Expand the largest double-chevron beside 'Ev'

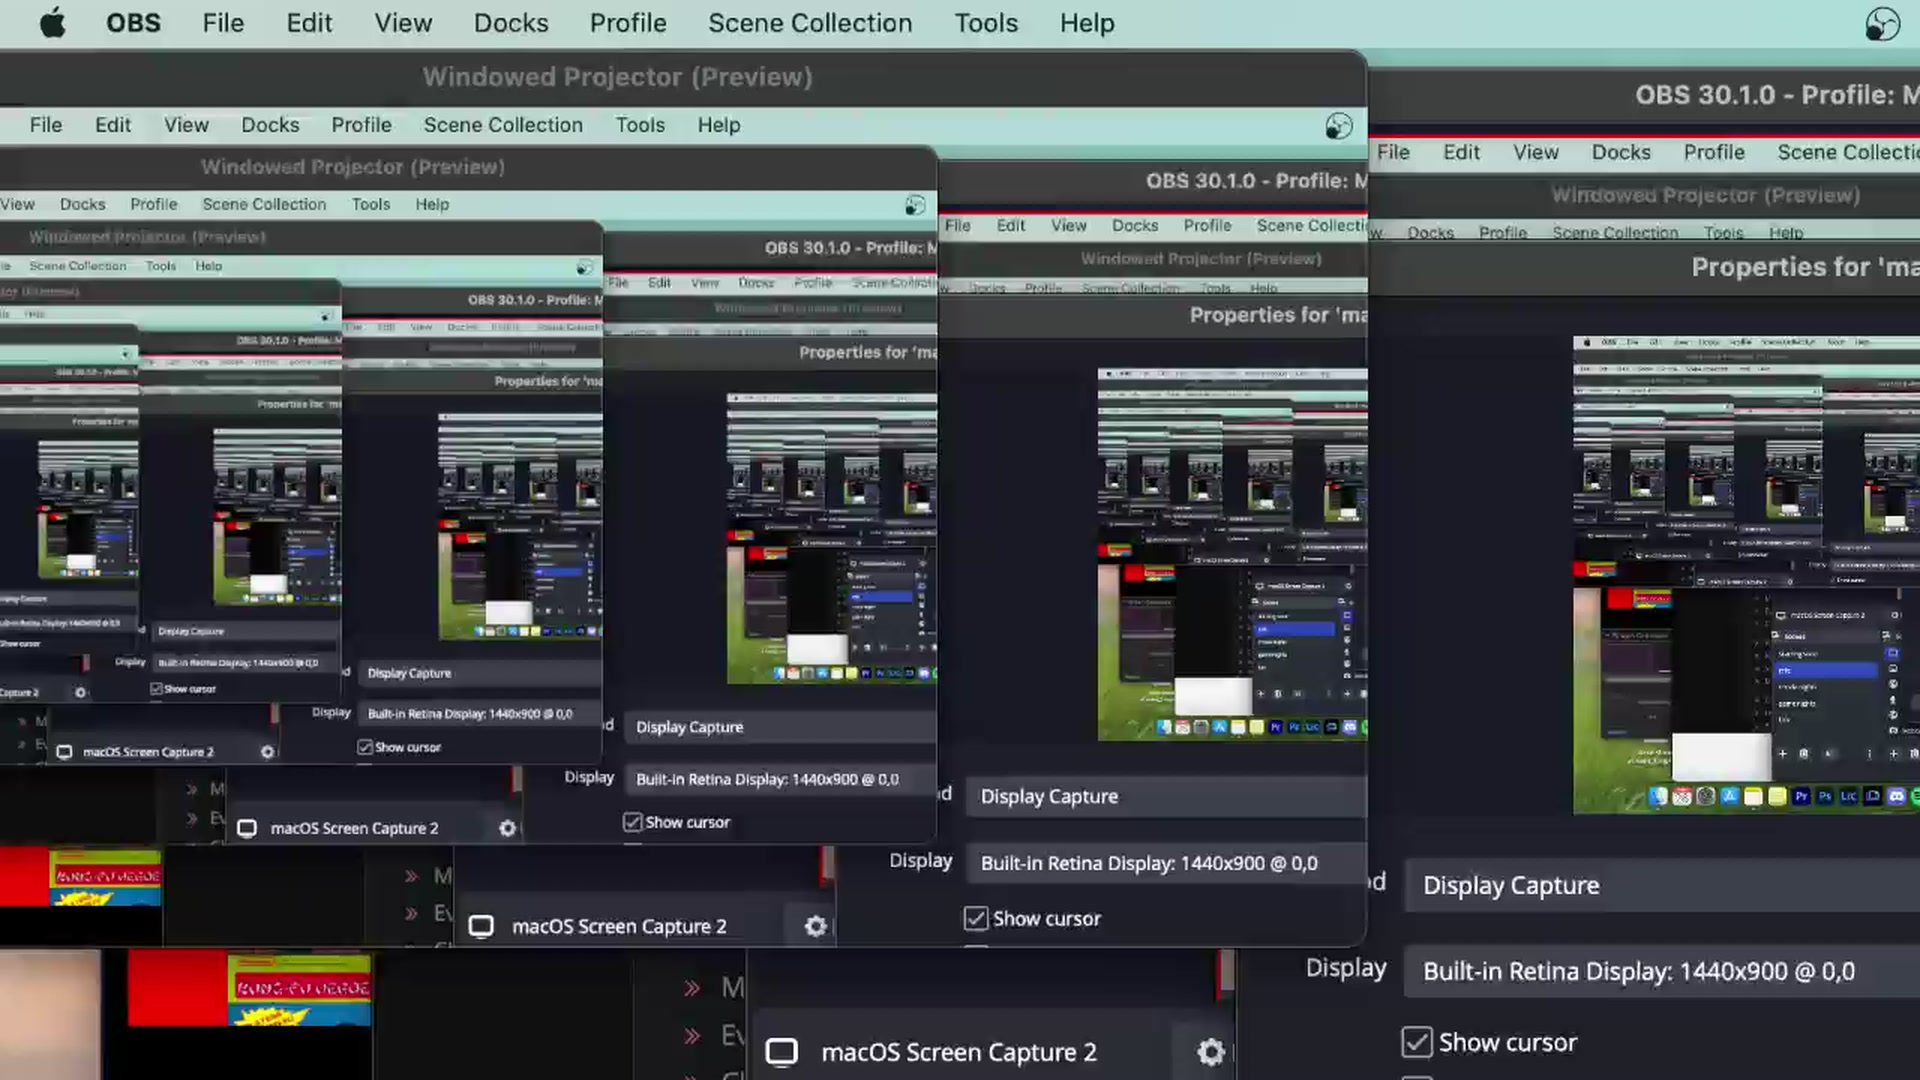[x=692, y=1035]
